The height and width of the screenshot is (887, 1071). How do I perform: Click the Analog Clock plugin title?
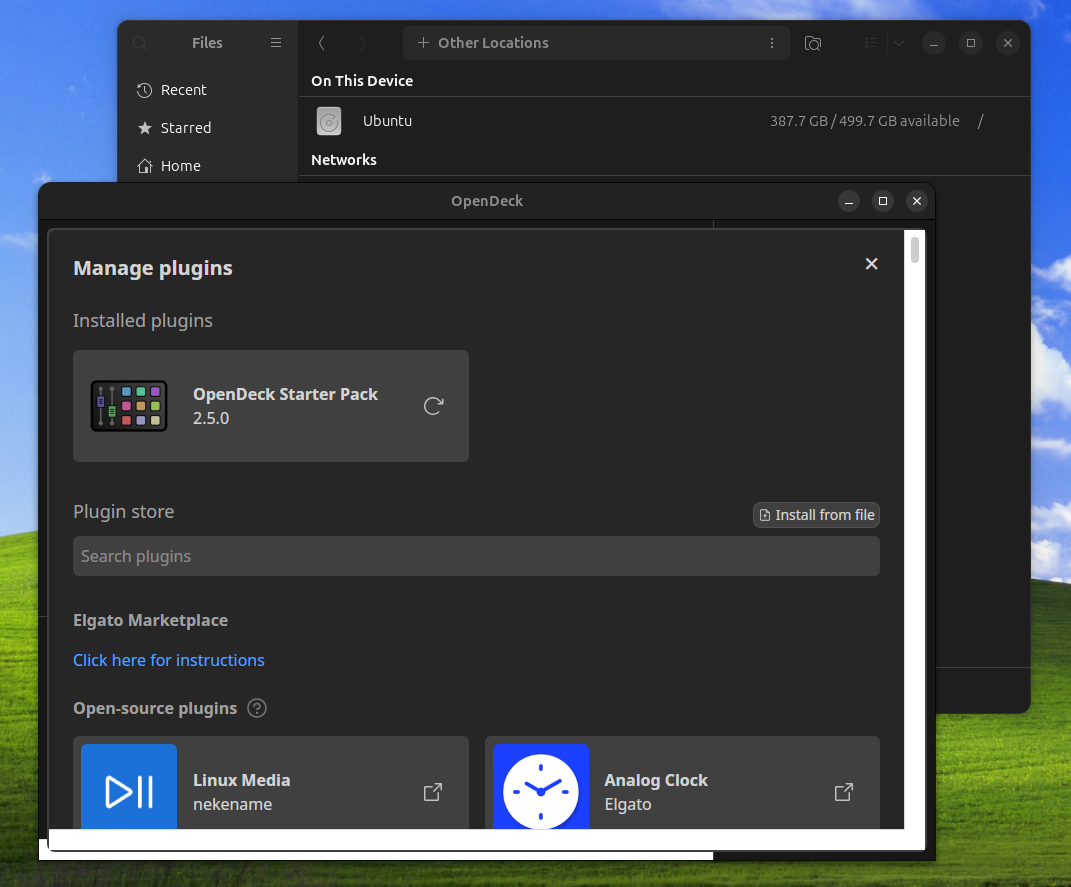pyautogui.click(x=656, y=780)
